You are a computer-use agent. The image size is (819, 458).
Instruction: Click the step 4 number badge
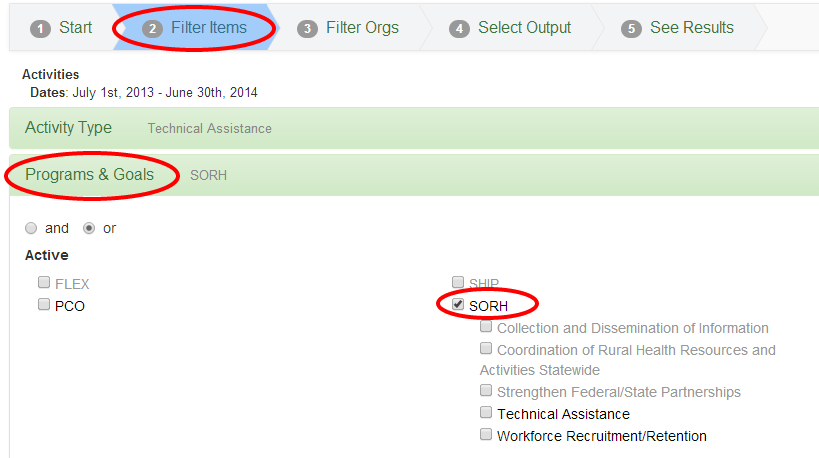click(459, 29)
